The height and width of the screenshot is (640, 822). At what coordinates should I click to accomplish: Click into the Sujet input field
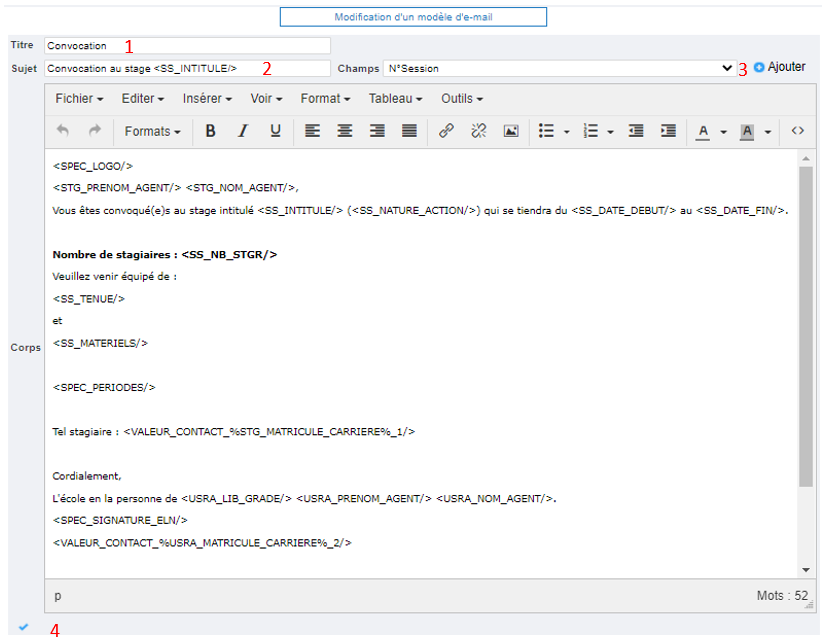[187, 68]
